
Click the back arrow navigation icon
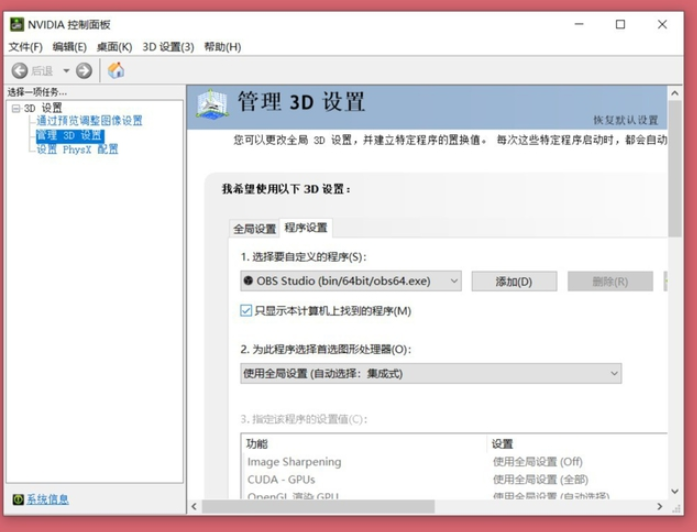coord(20,71)
